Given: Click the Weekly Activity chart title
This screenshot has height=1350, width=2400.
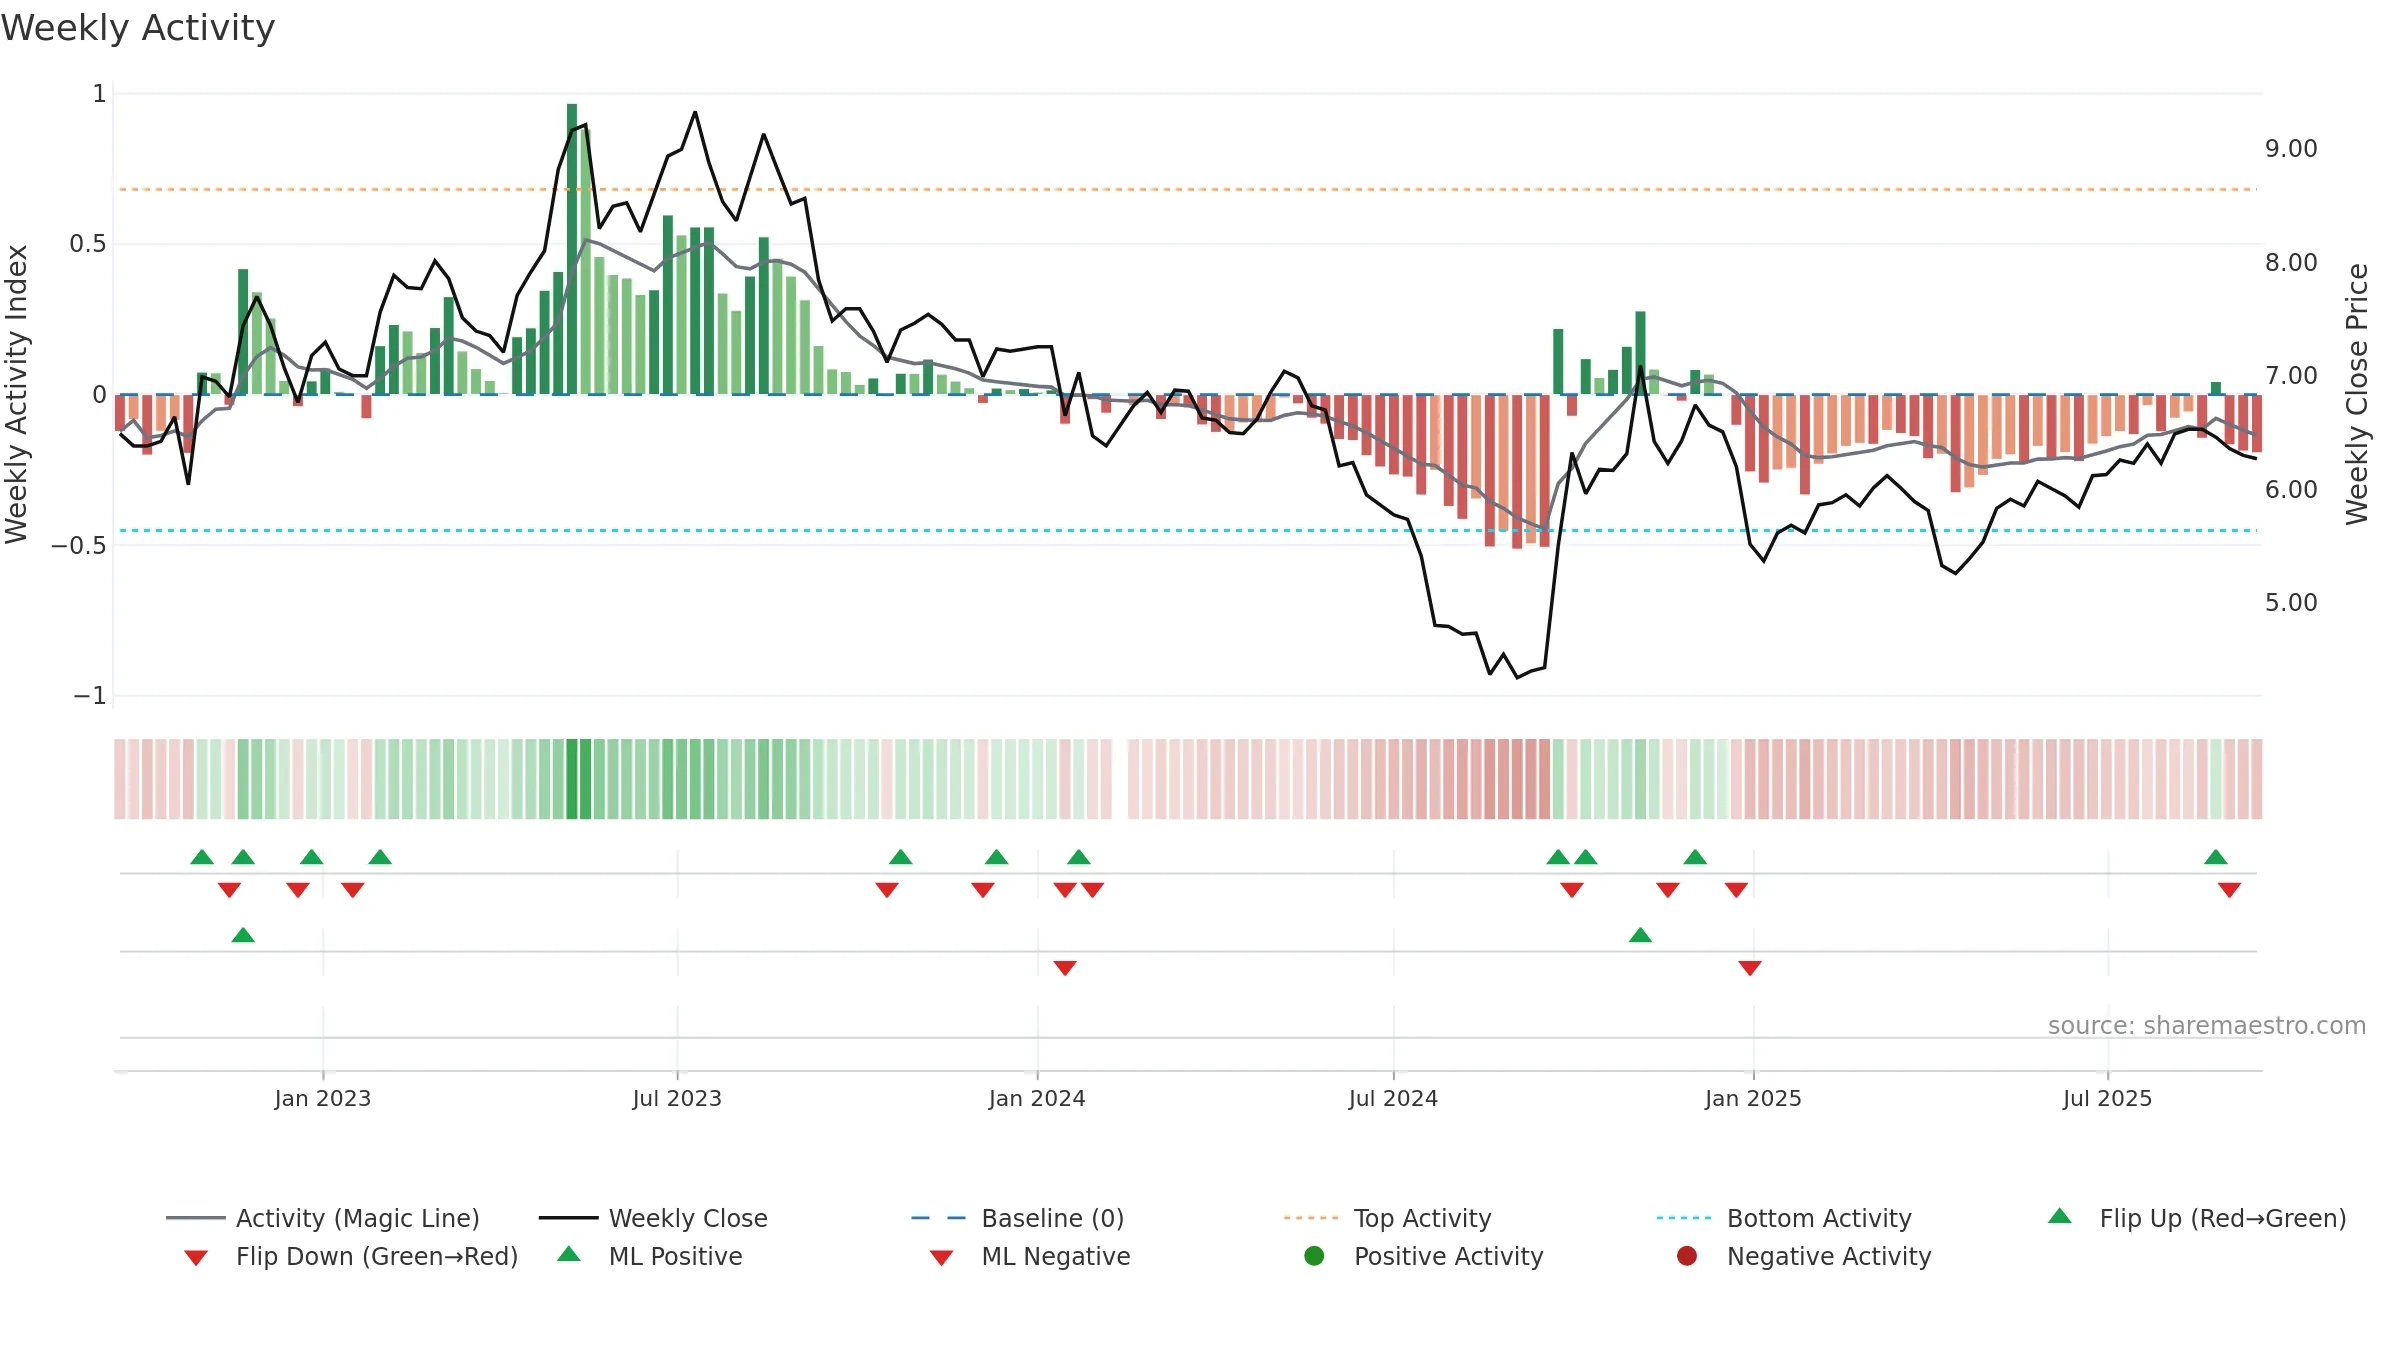Looking at the screenshot, I should click(x=138, y=28).
